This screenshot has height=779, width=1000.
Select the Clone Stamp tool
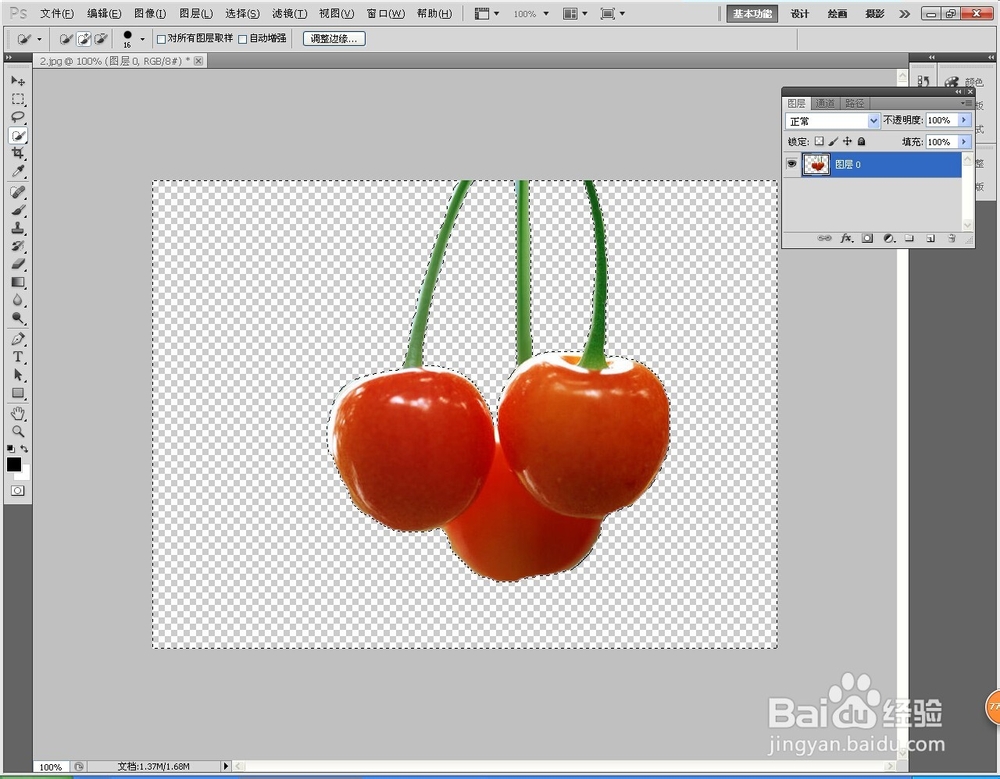[x=18, y=228]
